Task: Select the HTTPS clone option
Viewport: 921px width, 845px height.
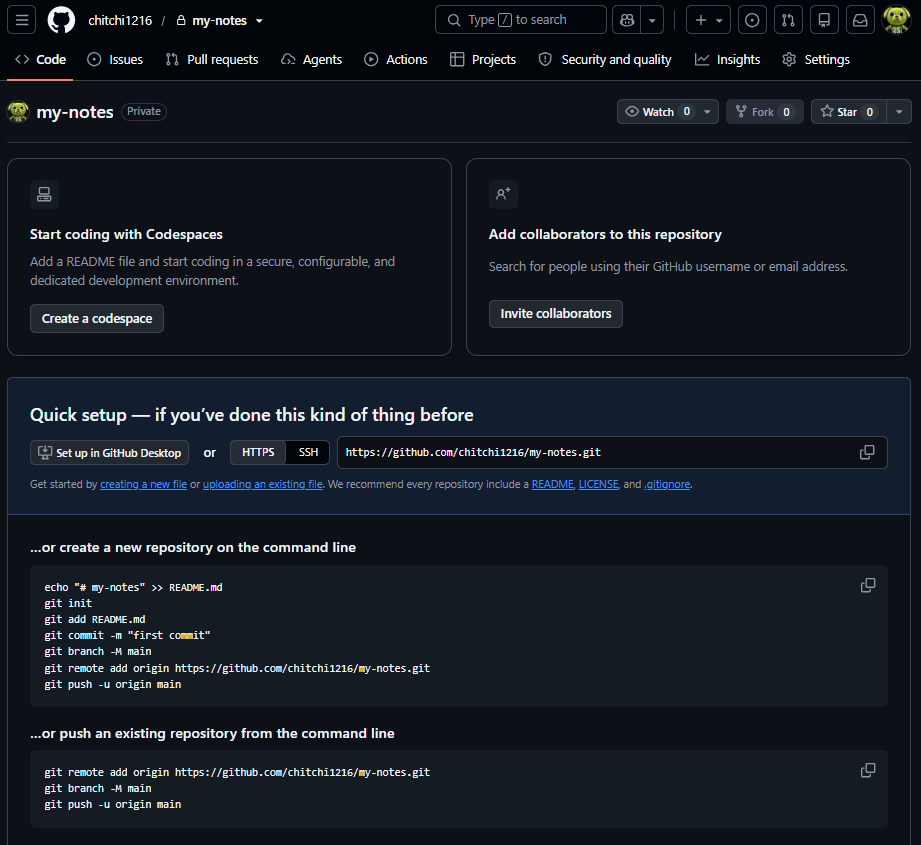Action: [258, 452]
